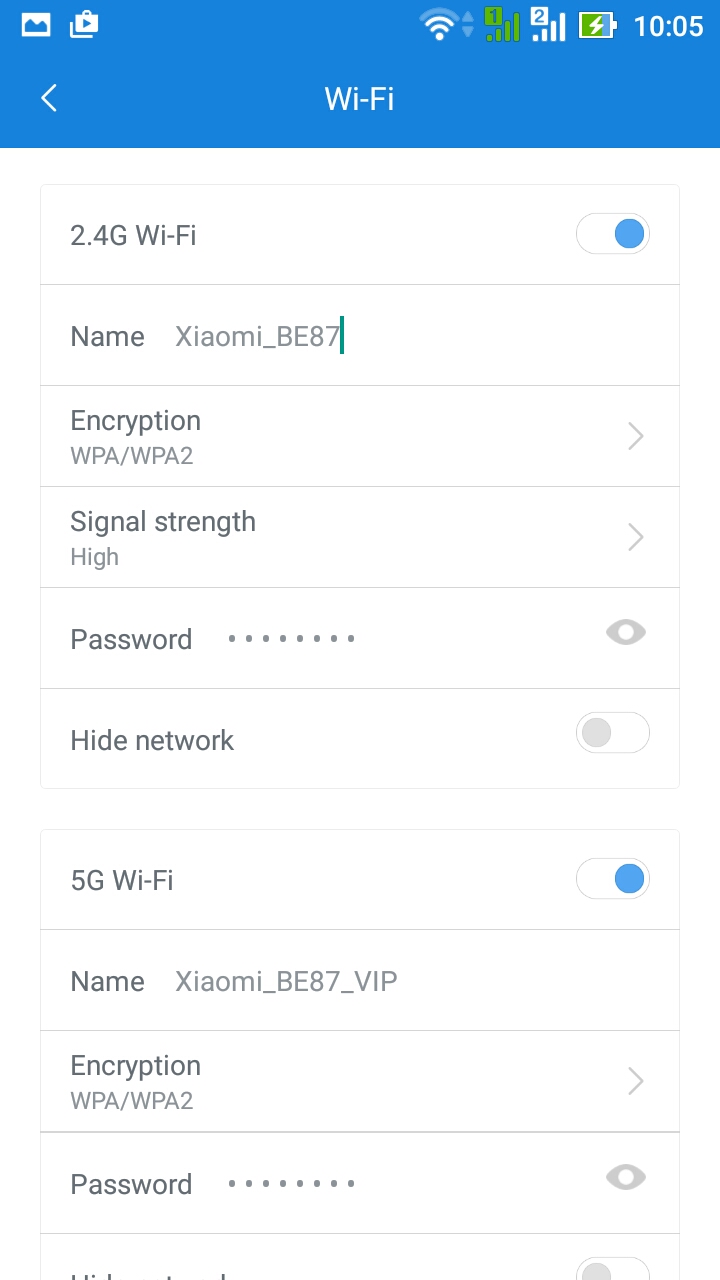720x1280 pixels.
Task: Open 2.4G Encryption options via the chevron
Action: pyautogui.click(x=635, y=436)
